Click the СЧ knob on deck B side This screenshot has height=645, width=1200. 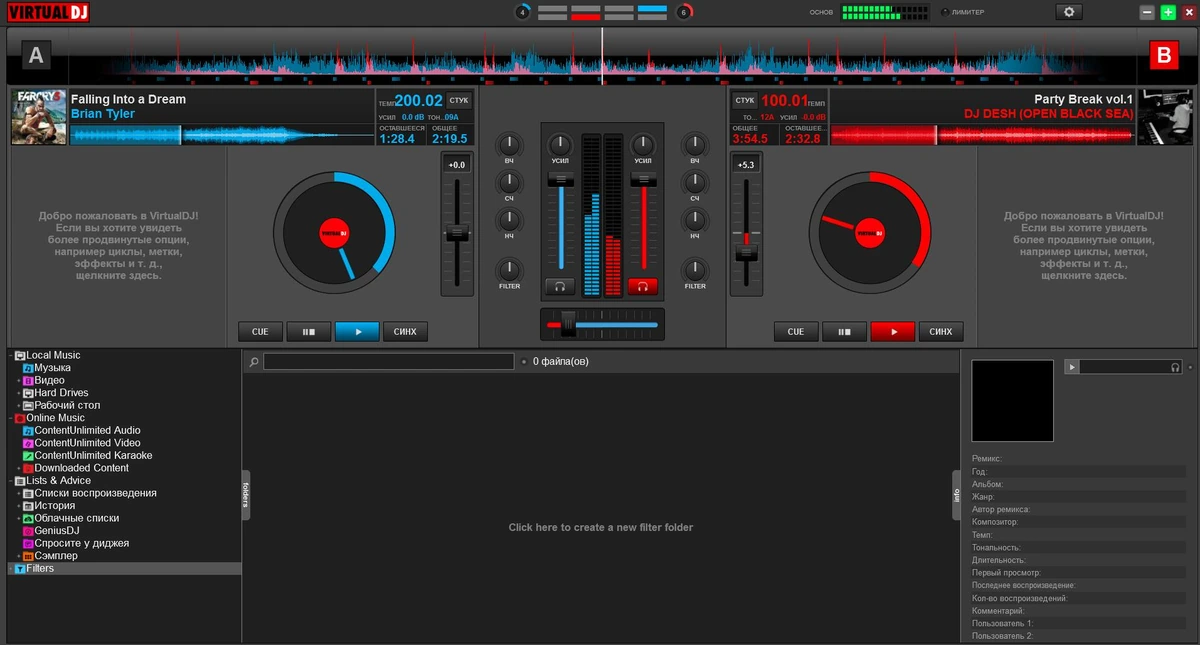[694, 182]
